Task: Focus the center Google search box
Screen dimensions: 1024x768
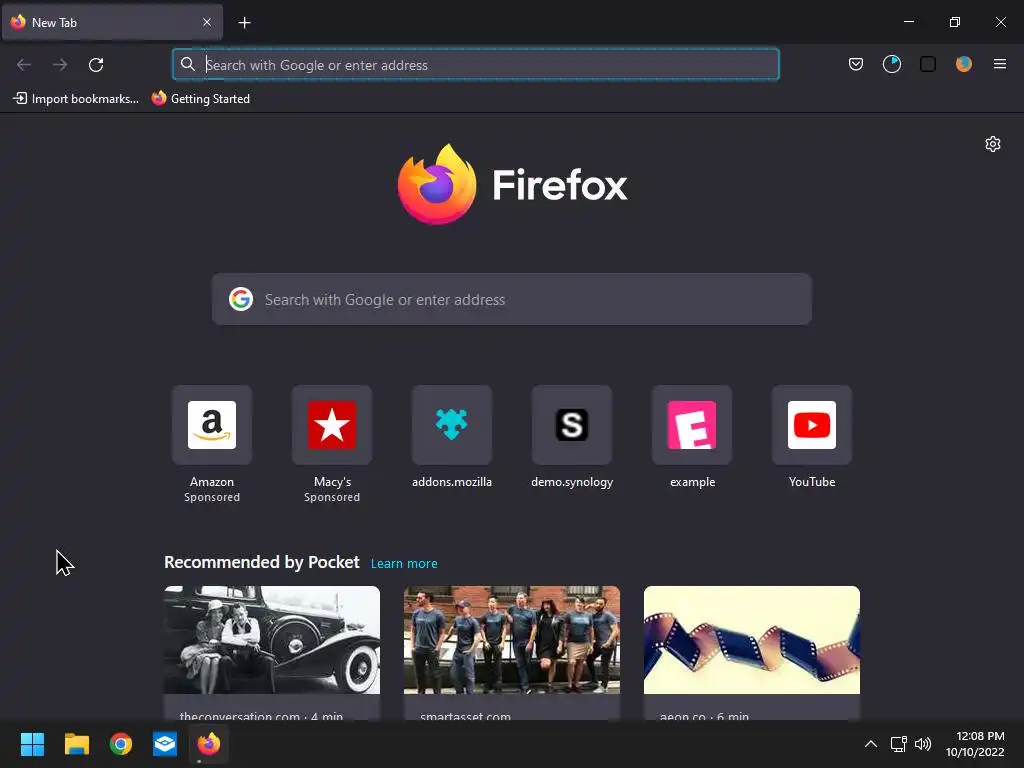Action: [x=511, y=299]
